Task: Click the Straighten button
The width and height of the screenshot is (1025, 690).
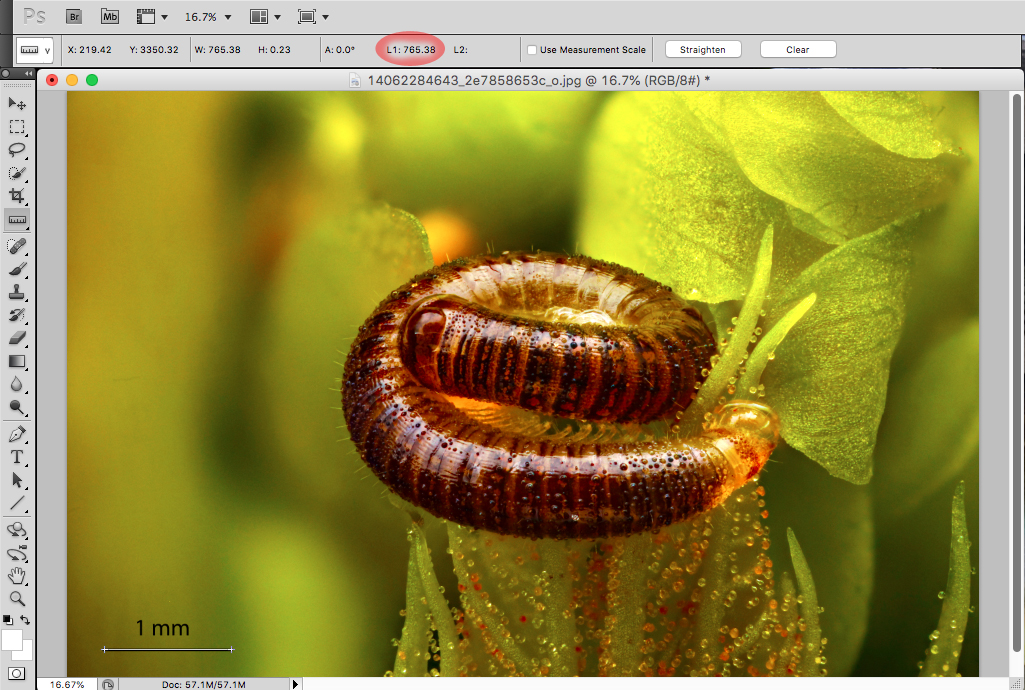Action: (703, 50)
